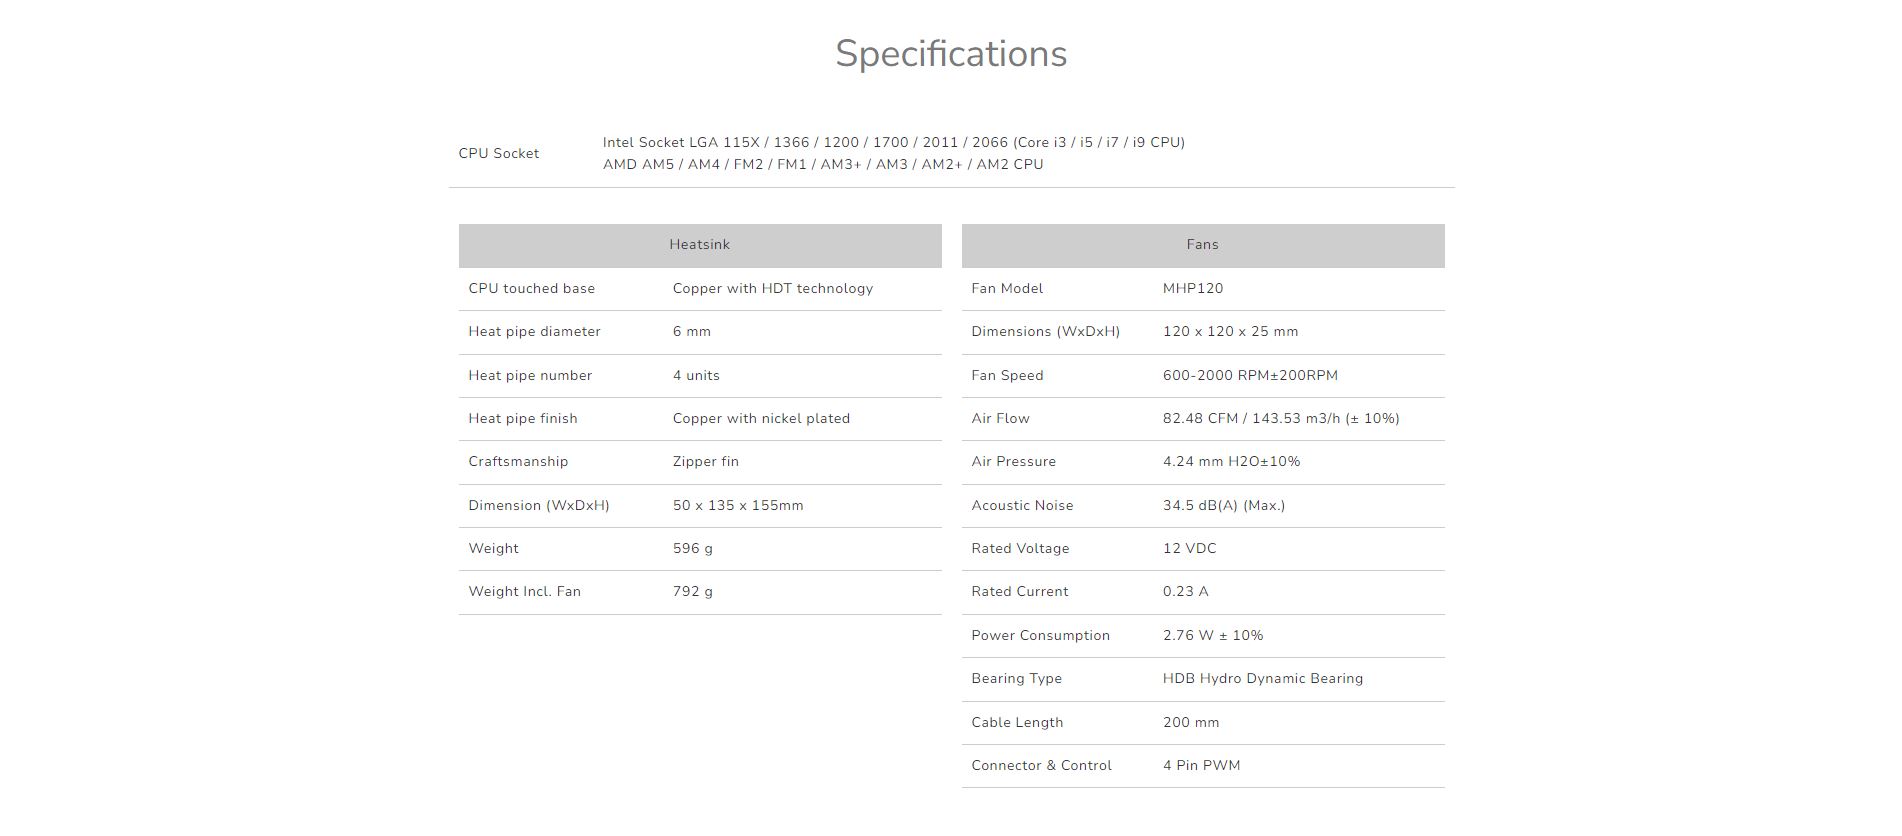Select Copper with nickel plated value
The width and height of the screenshot is (1902, 836).
tap(761, 419)
